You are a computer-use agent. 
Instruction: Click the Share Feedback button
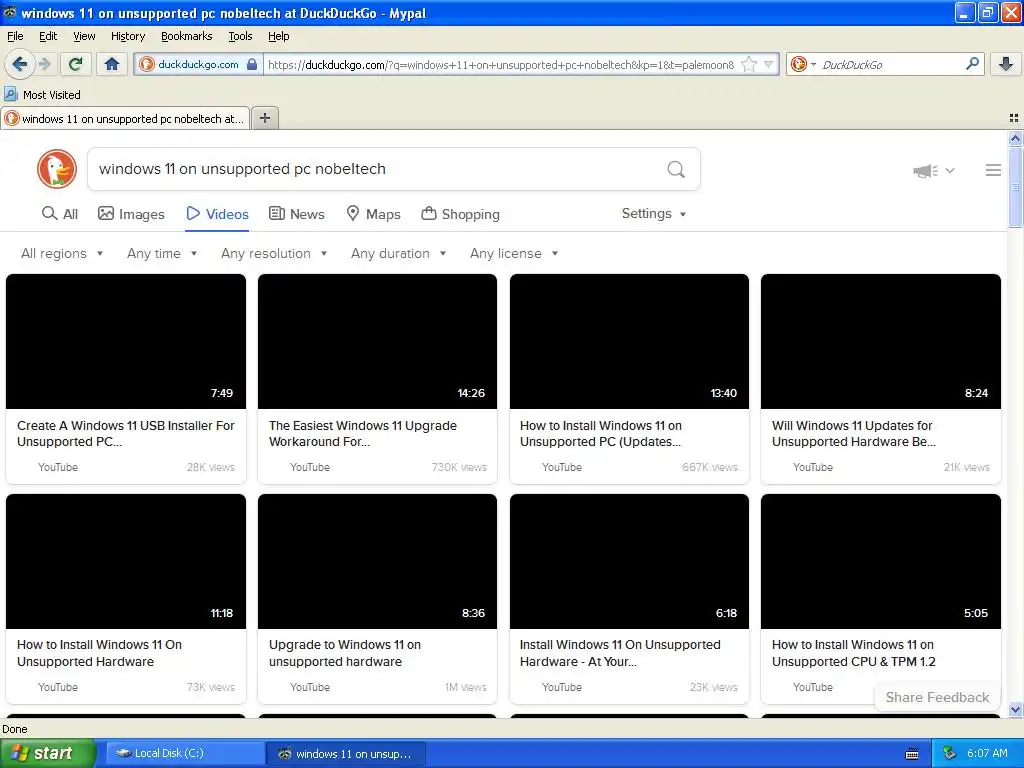pos(937,697)
